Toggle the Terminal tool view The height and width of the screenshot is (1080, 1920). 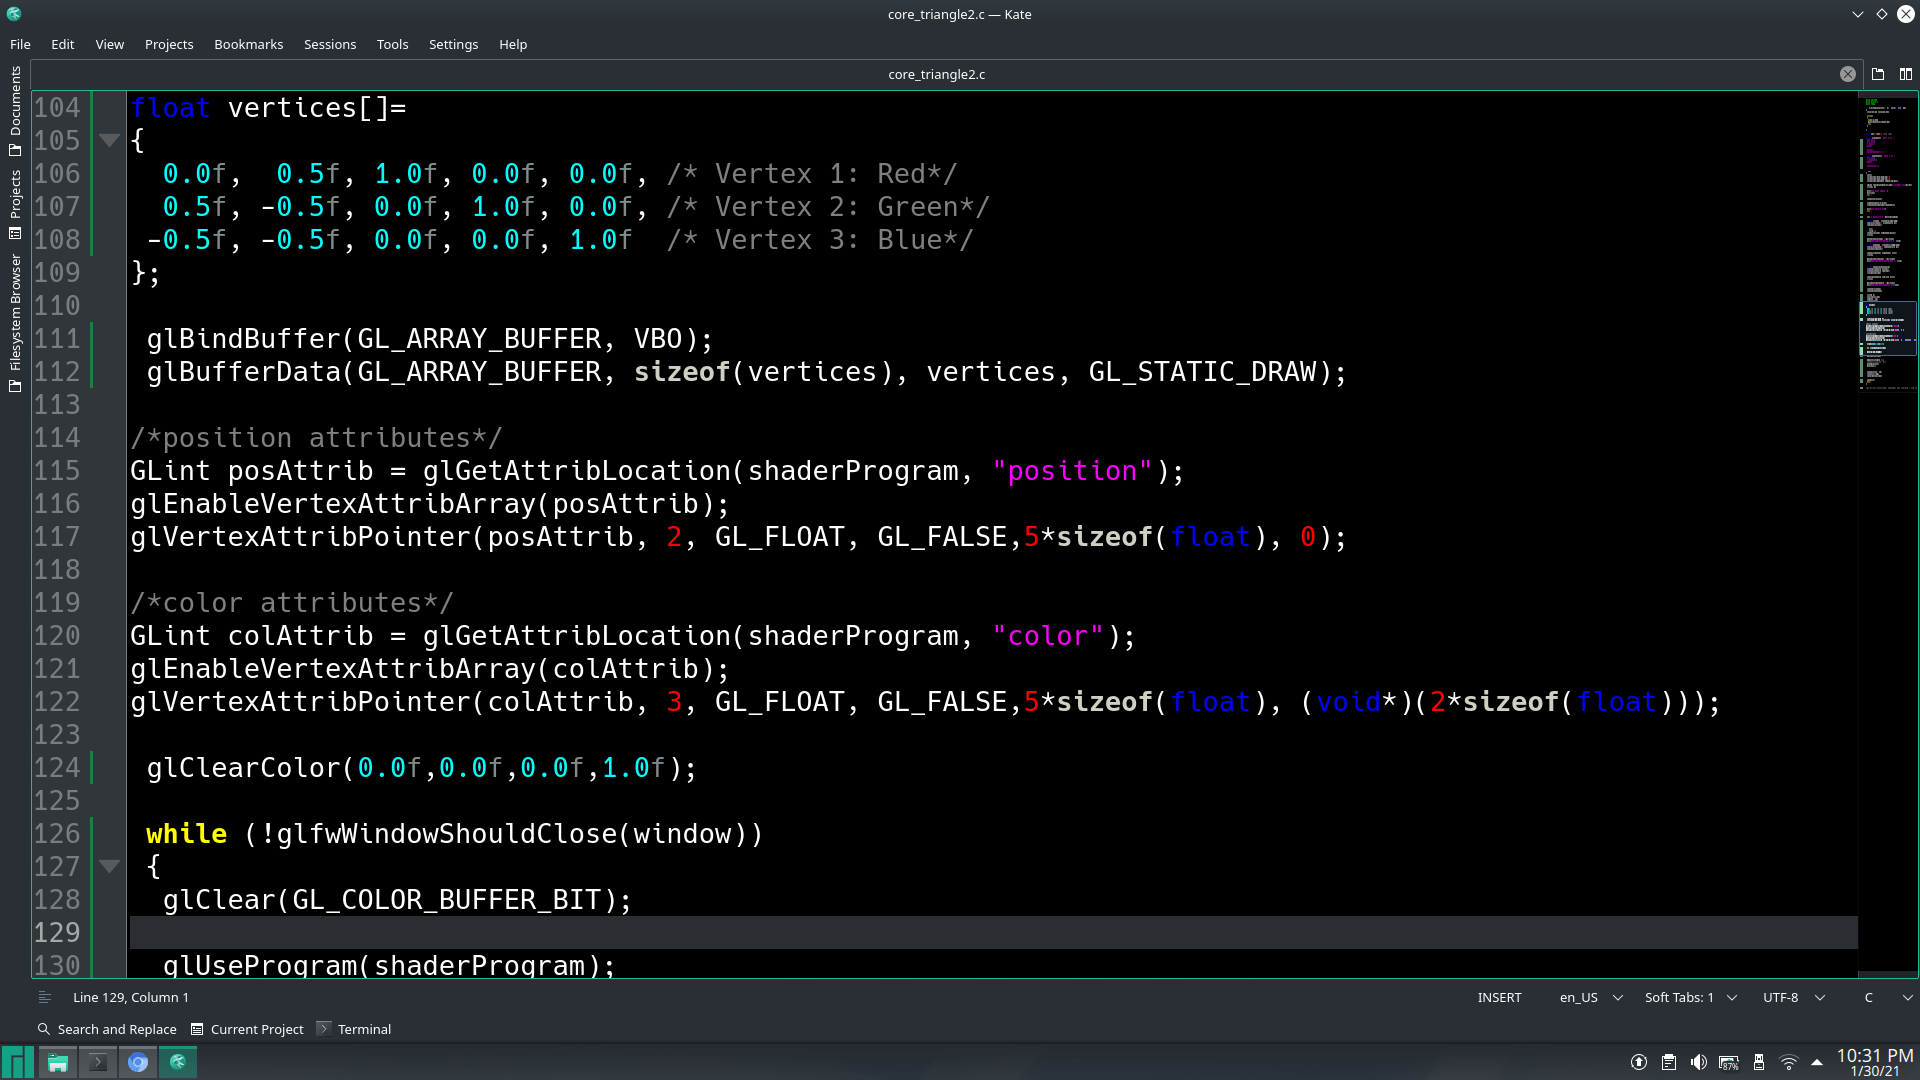pyautogui.click(x=354, y=1028)
